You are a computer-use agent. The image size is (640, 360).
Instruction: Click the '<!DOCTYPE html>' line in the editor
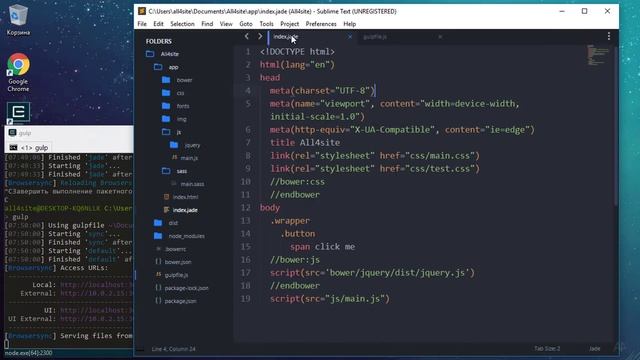(297, 52)
